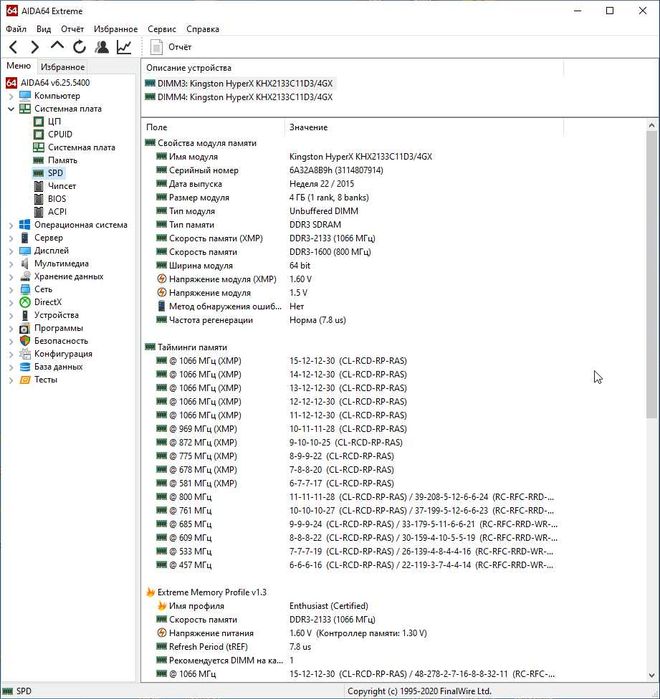Viewport: 660px width, 699px height.
Task: Open the Файл menu
Action: (16, 29)
